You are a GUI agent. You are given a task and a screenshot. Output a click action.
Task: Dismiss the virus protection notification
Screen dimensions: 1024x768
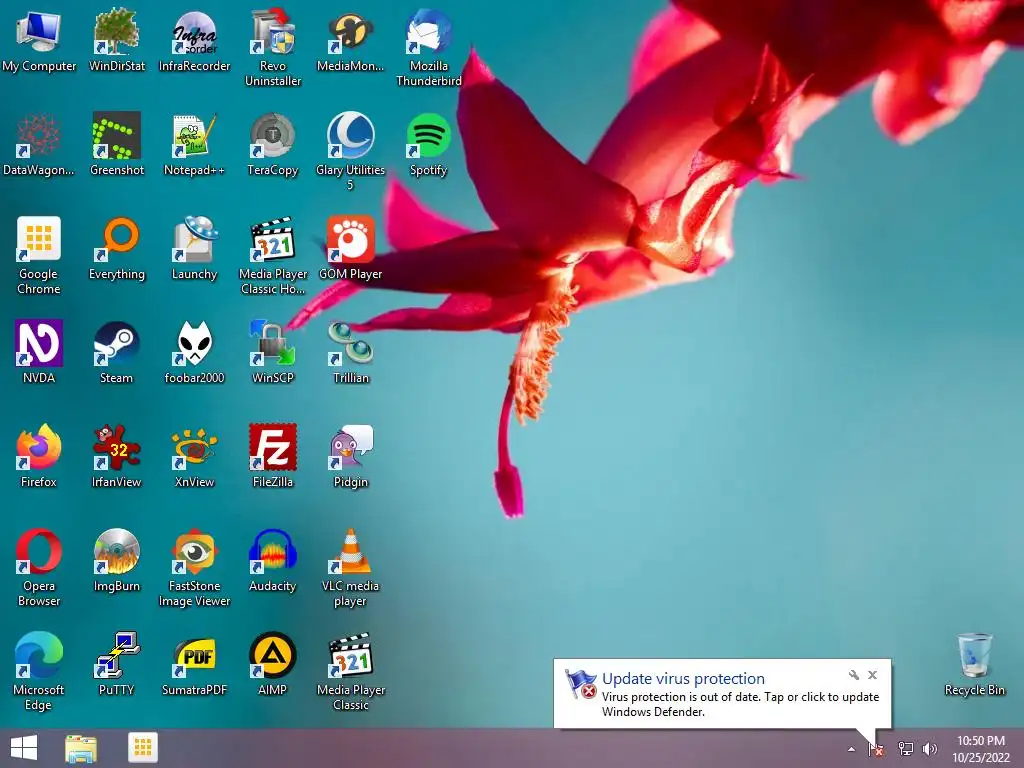click(872, 675)
